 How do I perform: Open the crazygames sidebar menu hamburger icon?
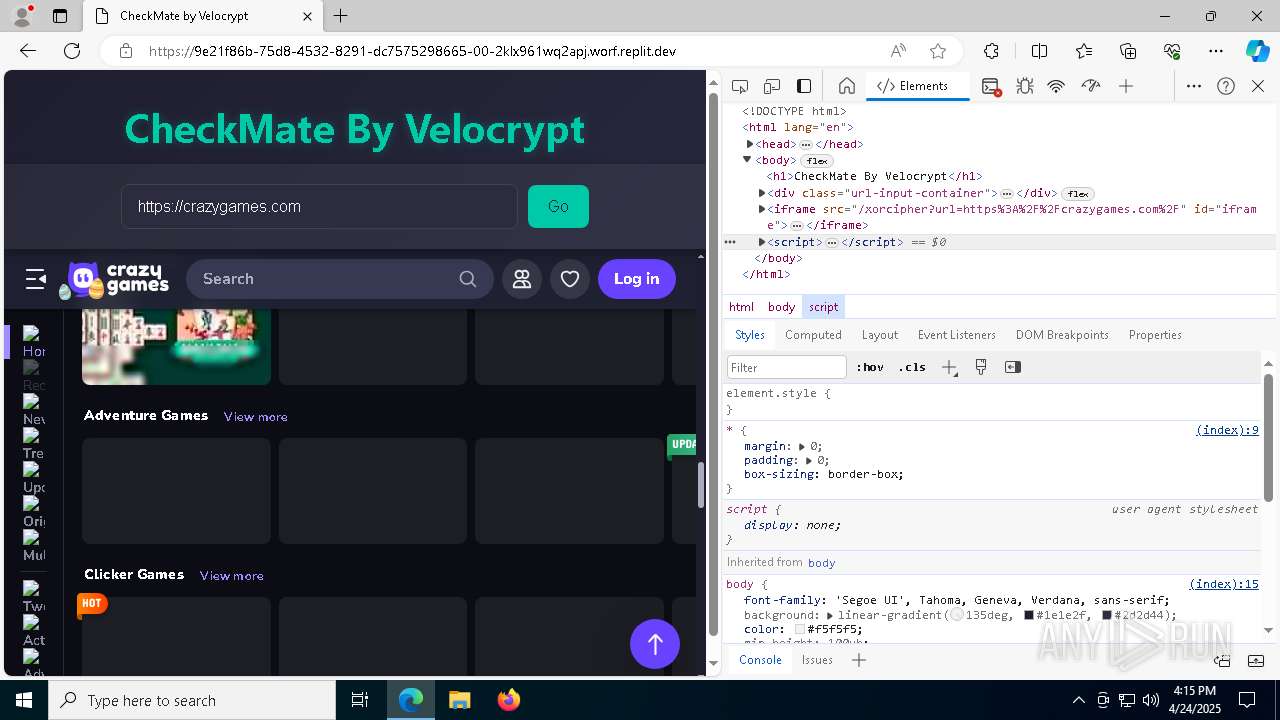tap(36, 279)
